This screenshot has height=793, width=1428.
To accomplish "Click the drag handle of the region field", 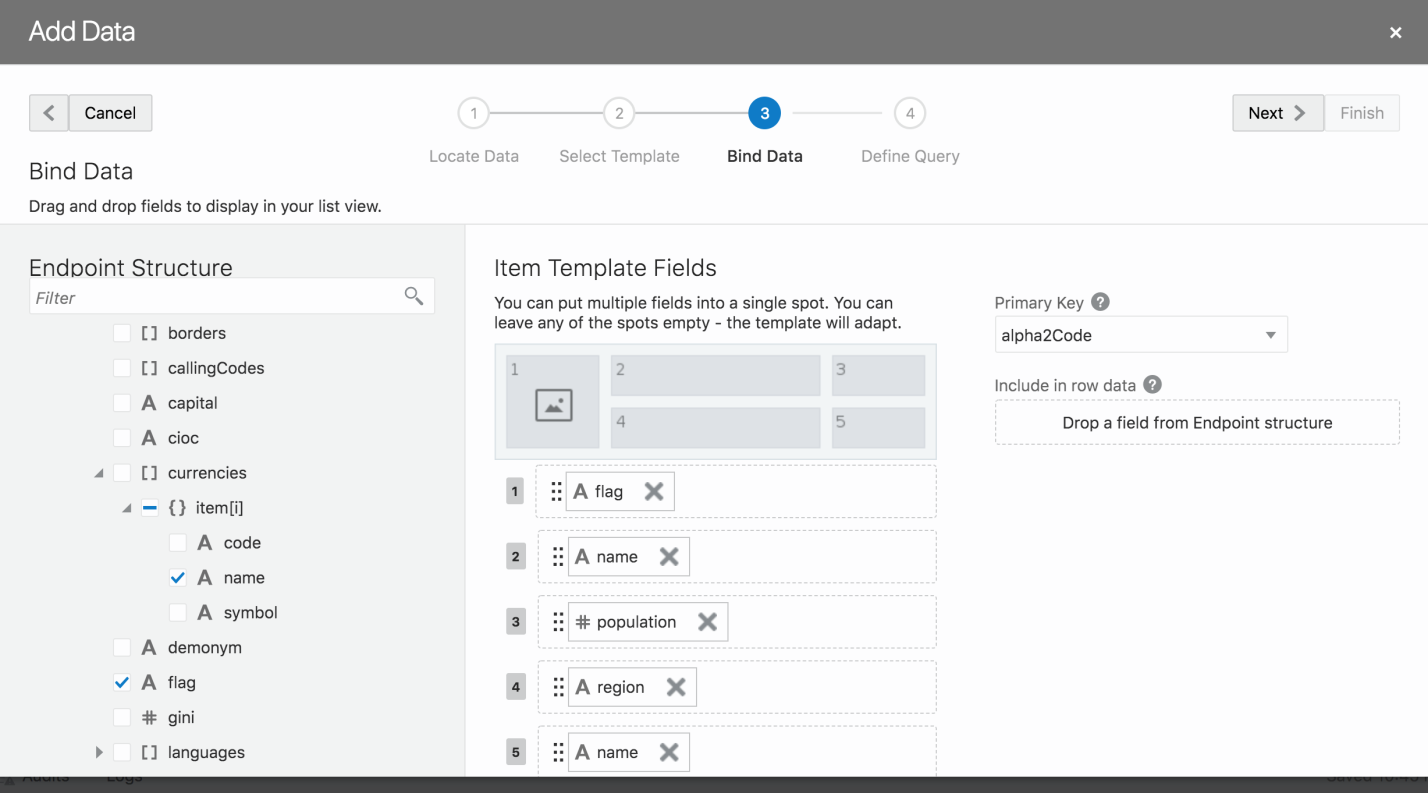I will 558,687.
